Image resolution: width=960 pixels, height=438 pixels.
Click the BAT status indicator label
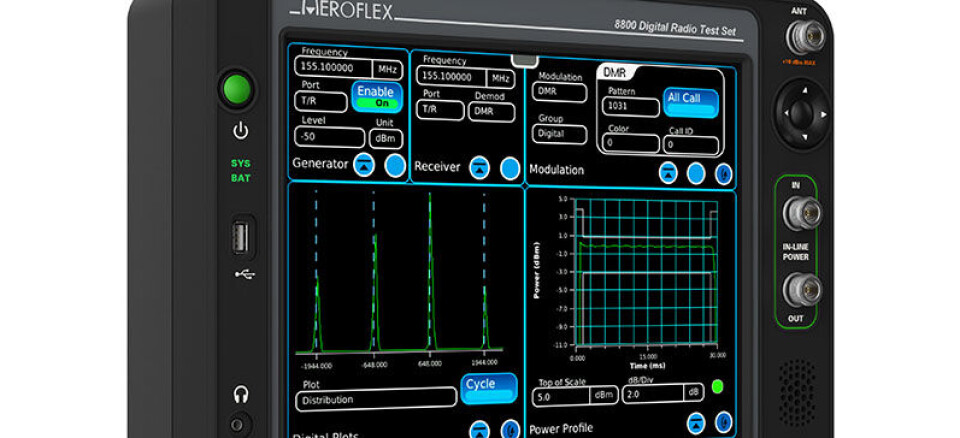[241, 178]
